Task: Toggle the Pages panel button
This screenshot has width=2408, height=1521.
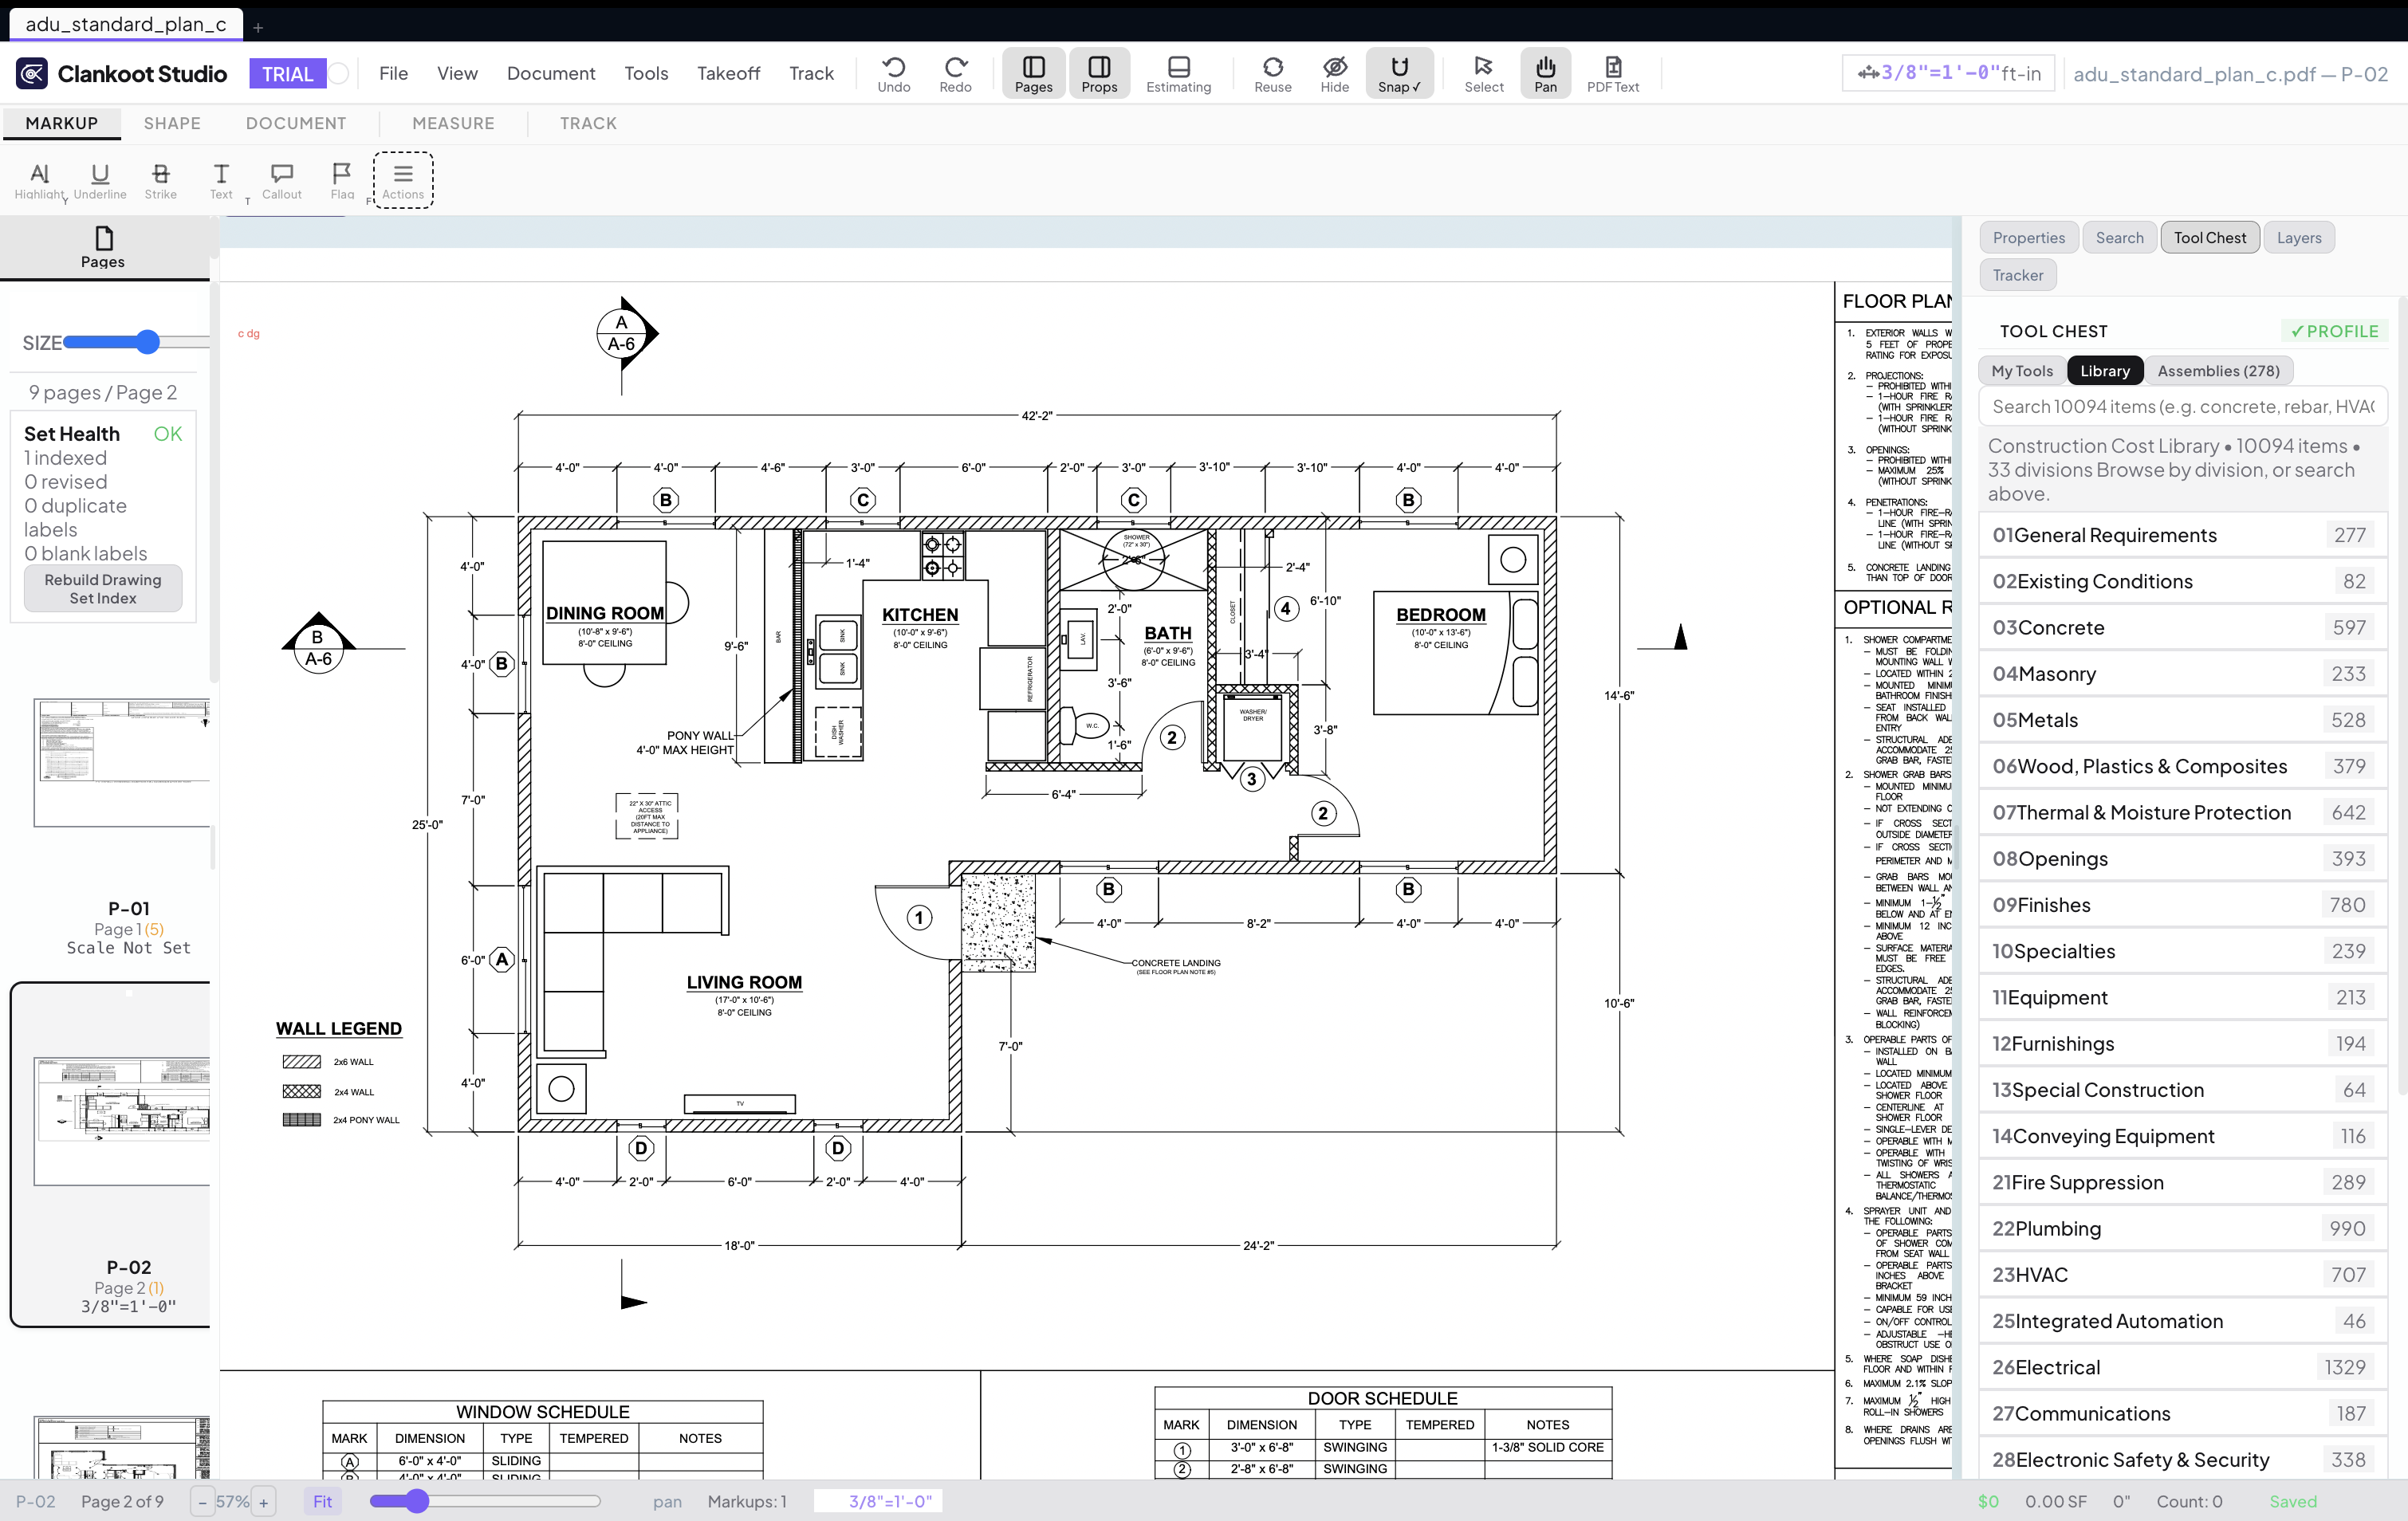Action: (x=1033, y=73)
